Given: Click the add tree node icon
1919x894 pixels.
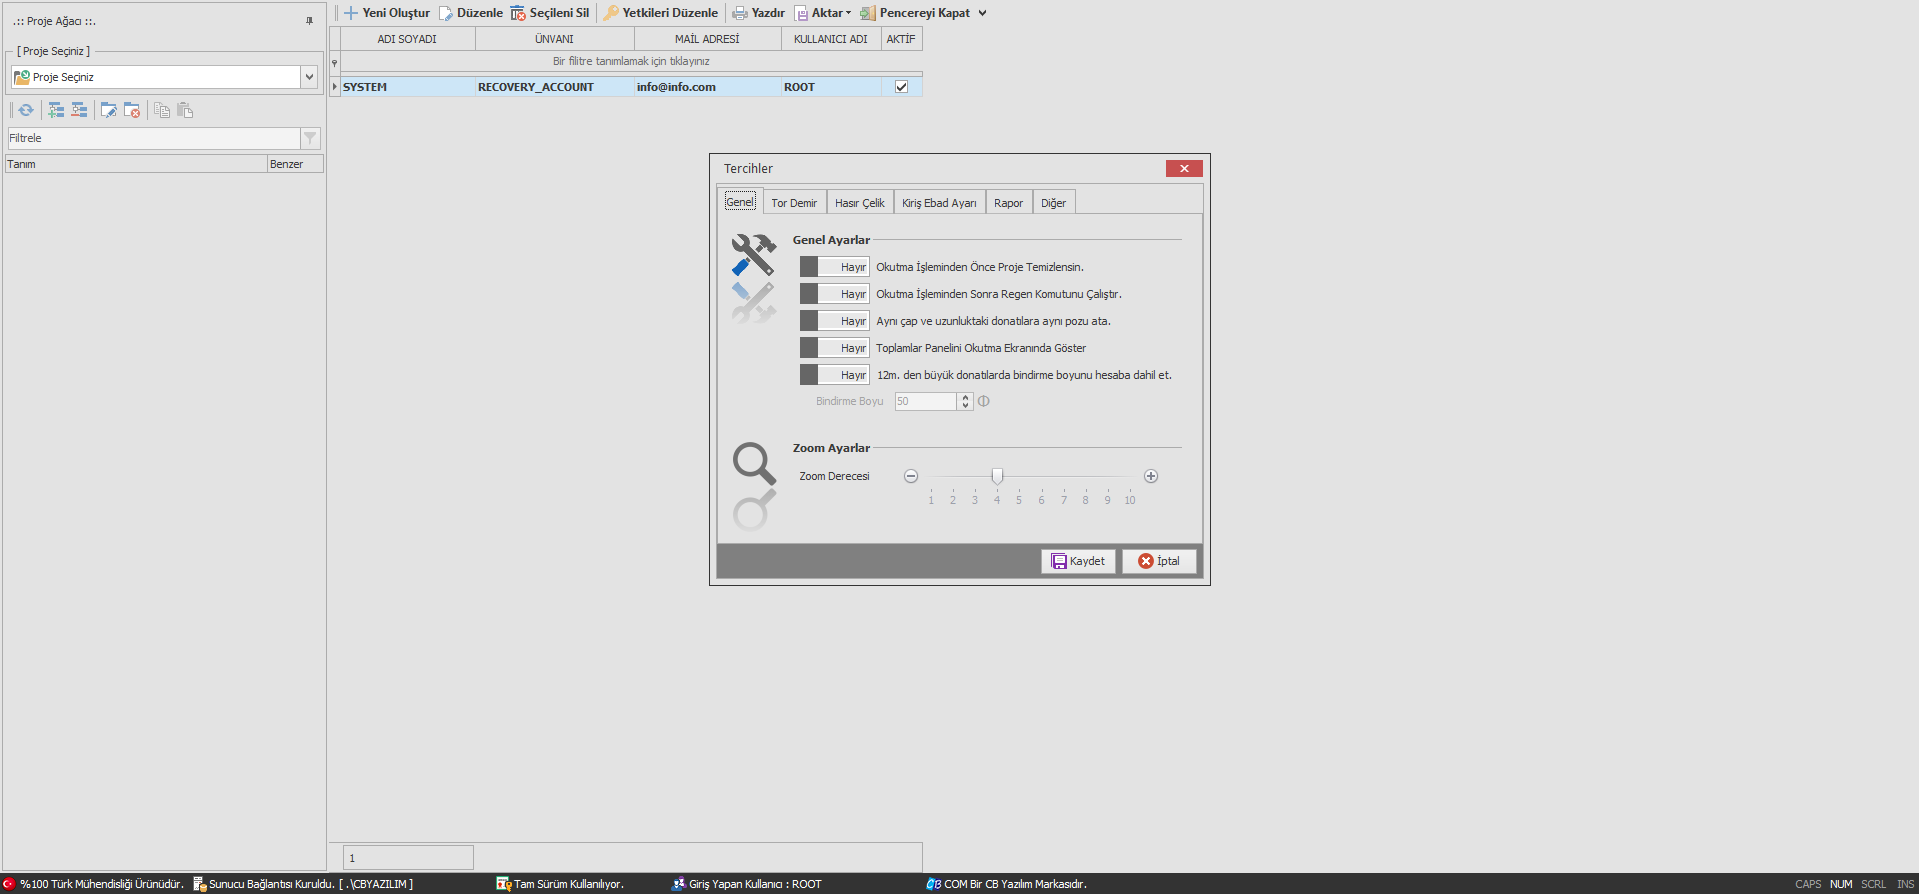Looking at the screenshot, I should [x=56, y=110].
